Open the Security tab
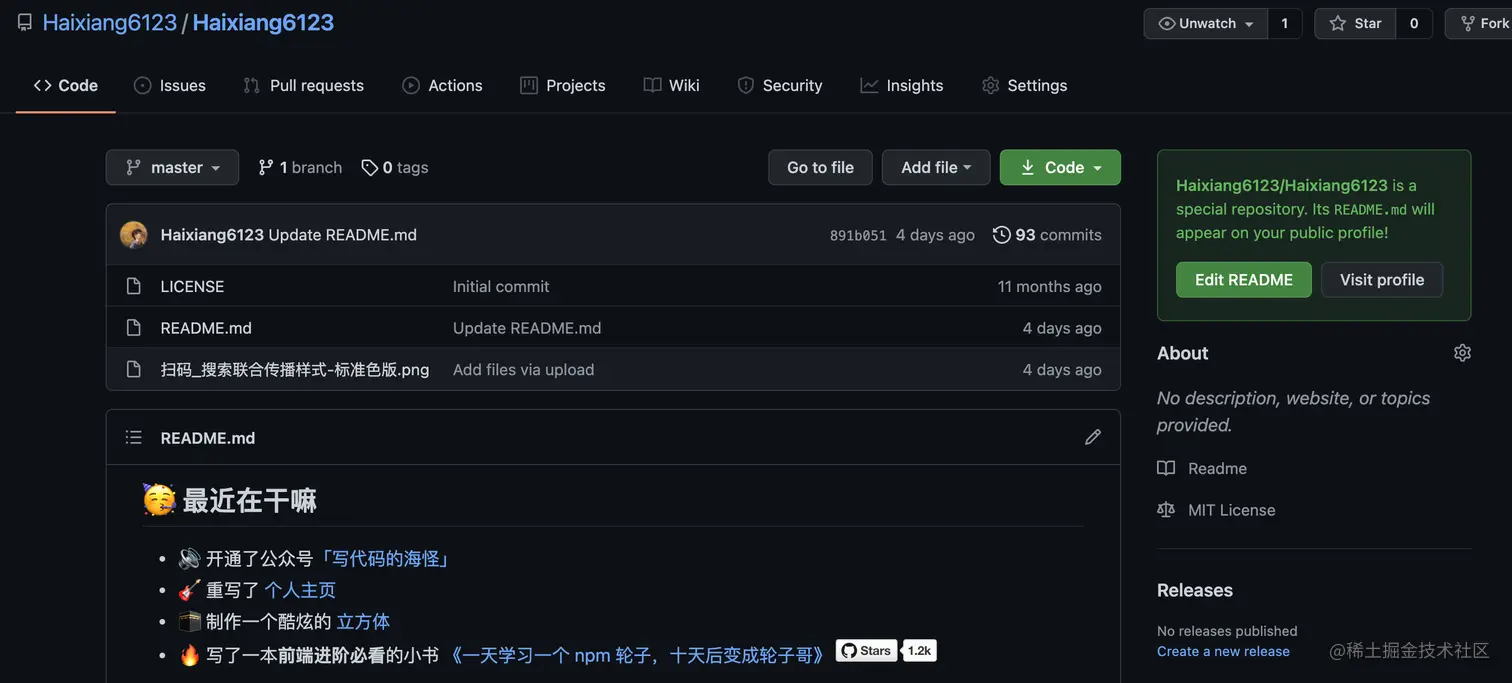1512x683 pixels. (x=780, y=85)
